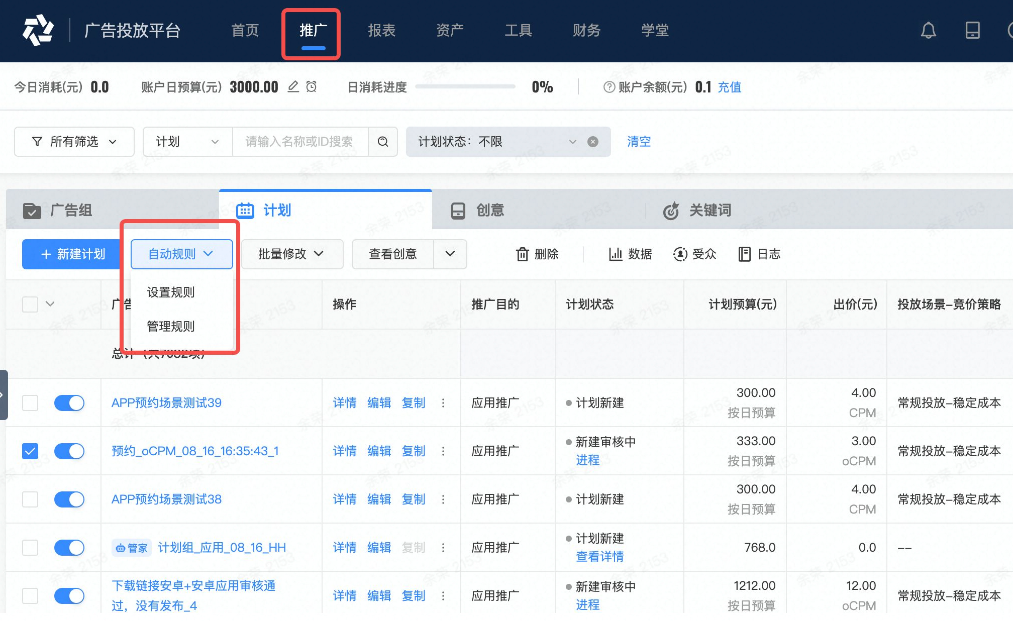Open the notification bell icon
The image size is (1013, 621).
[927, 30]
